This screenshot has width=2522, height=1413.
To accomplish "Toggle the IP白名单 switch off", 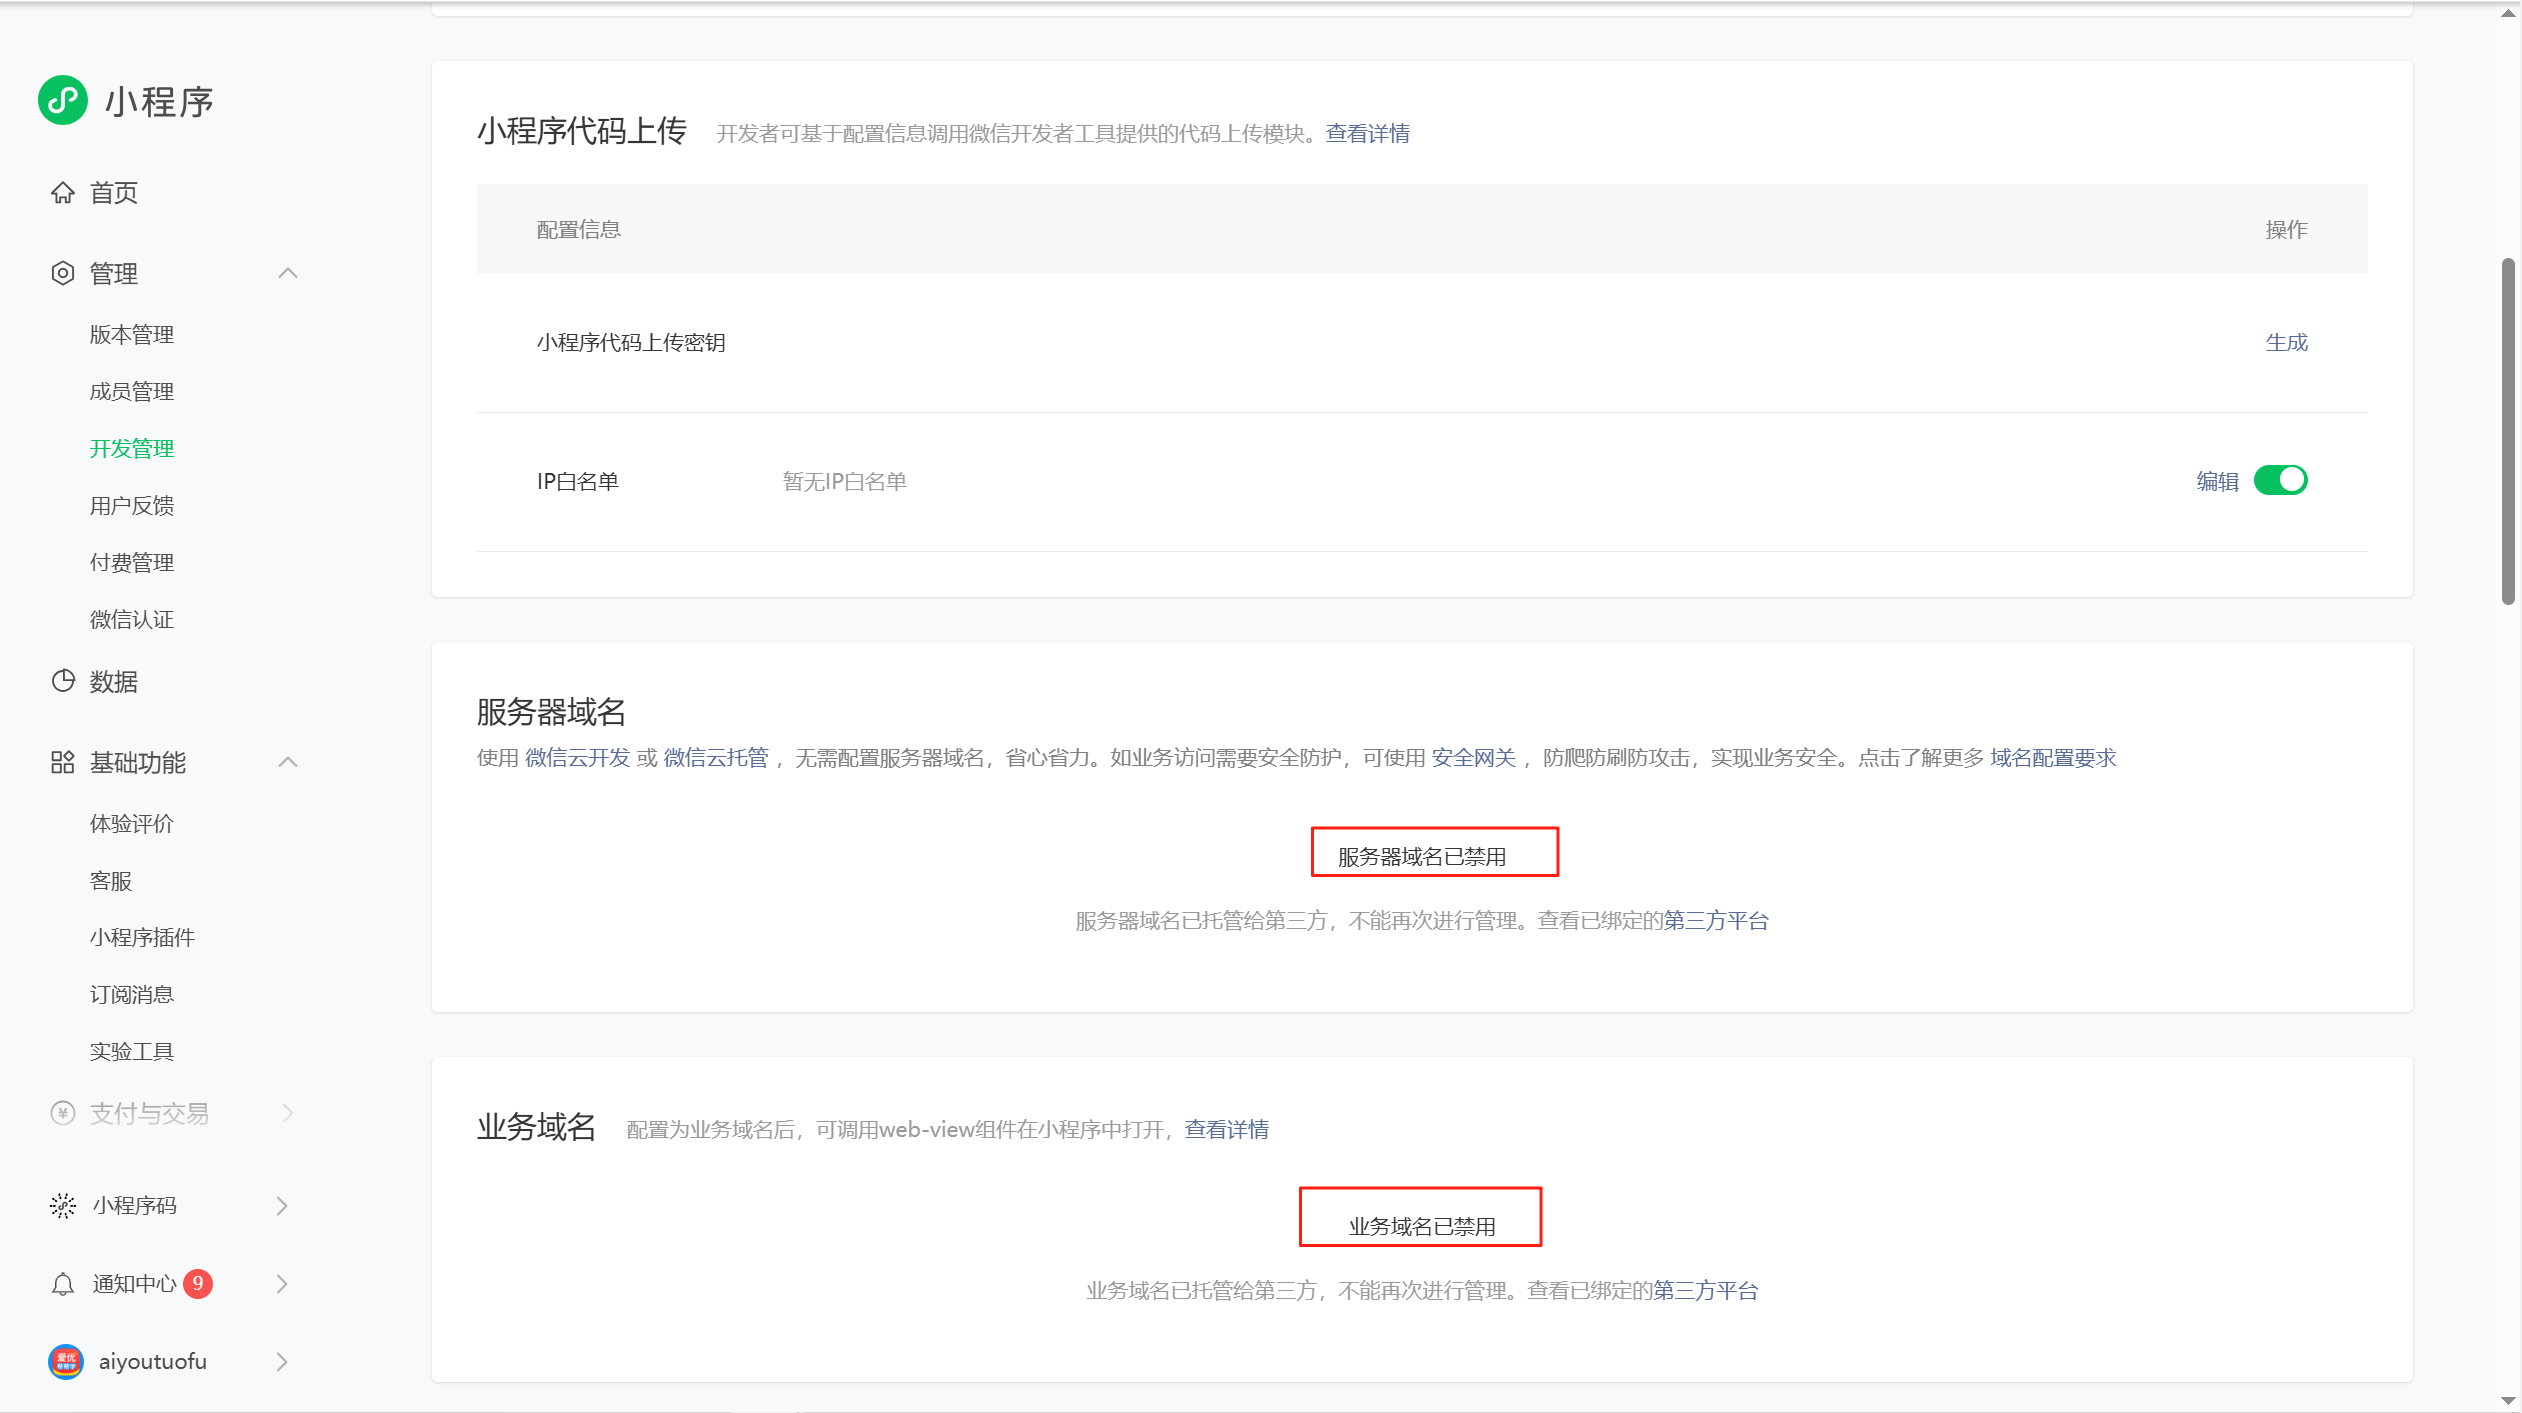I will pos(2280,481).
